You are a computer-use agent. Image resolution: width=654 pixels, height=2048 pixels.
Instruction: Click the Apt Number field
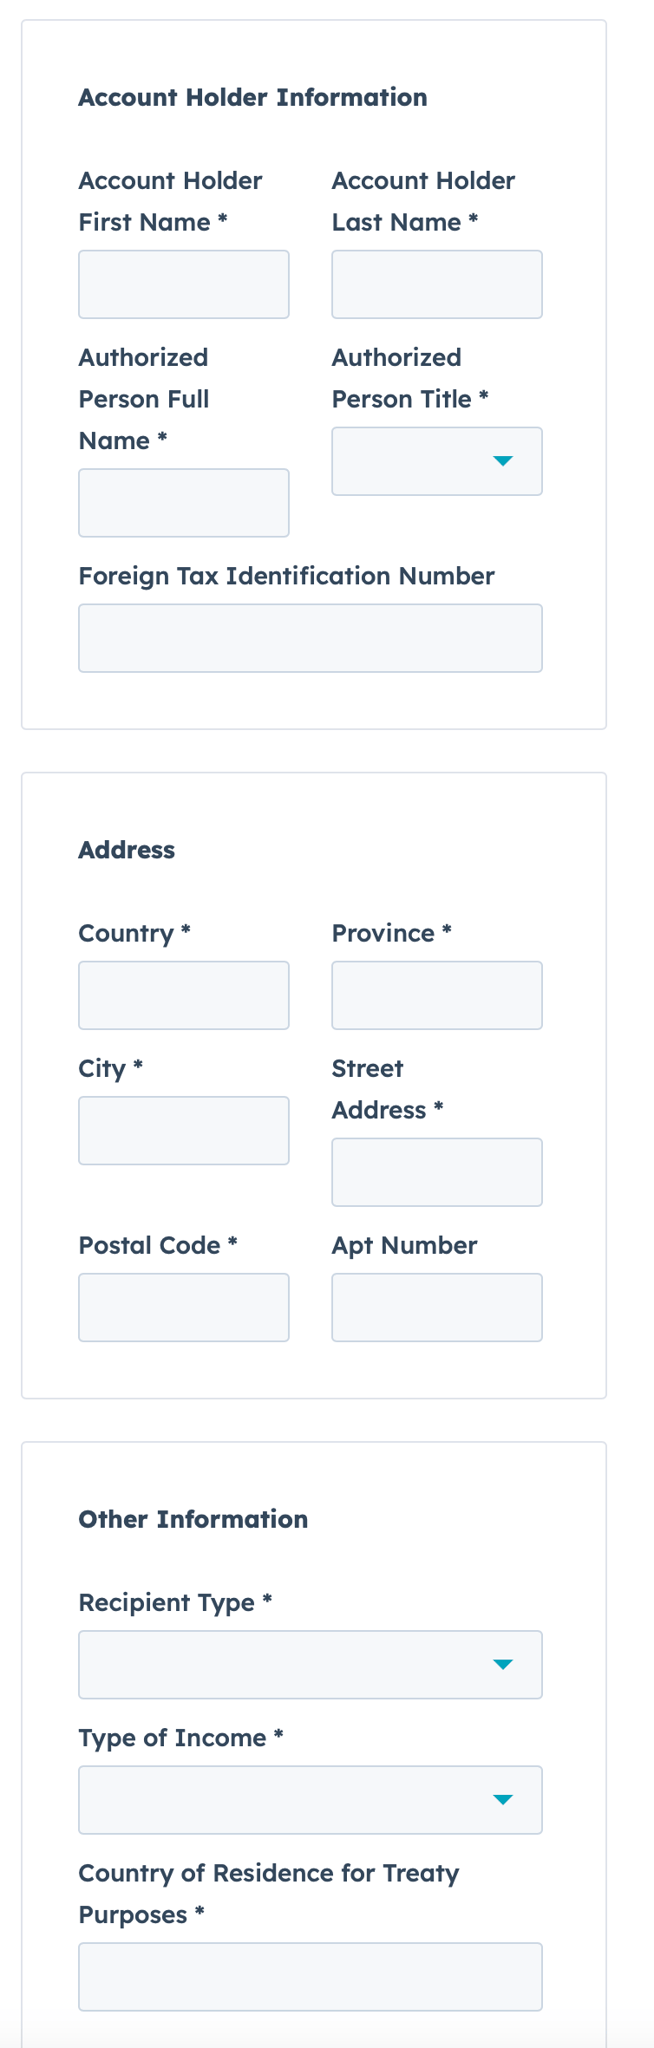436,1307
